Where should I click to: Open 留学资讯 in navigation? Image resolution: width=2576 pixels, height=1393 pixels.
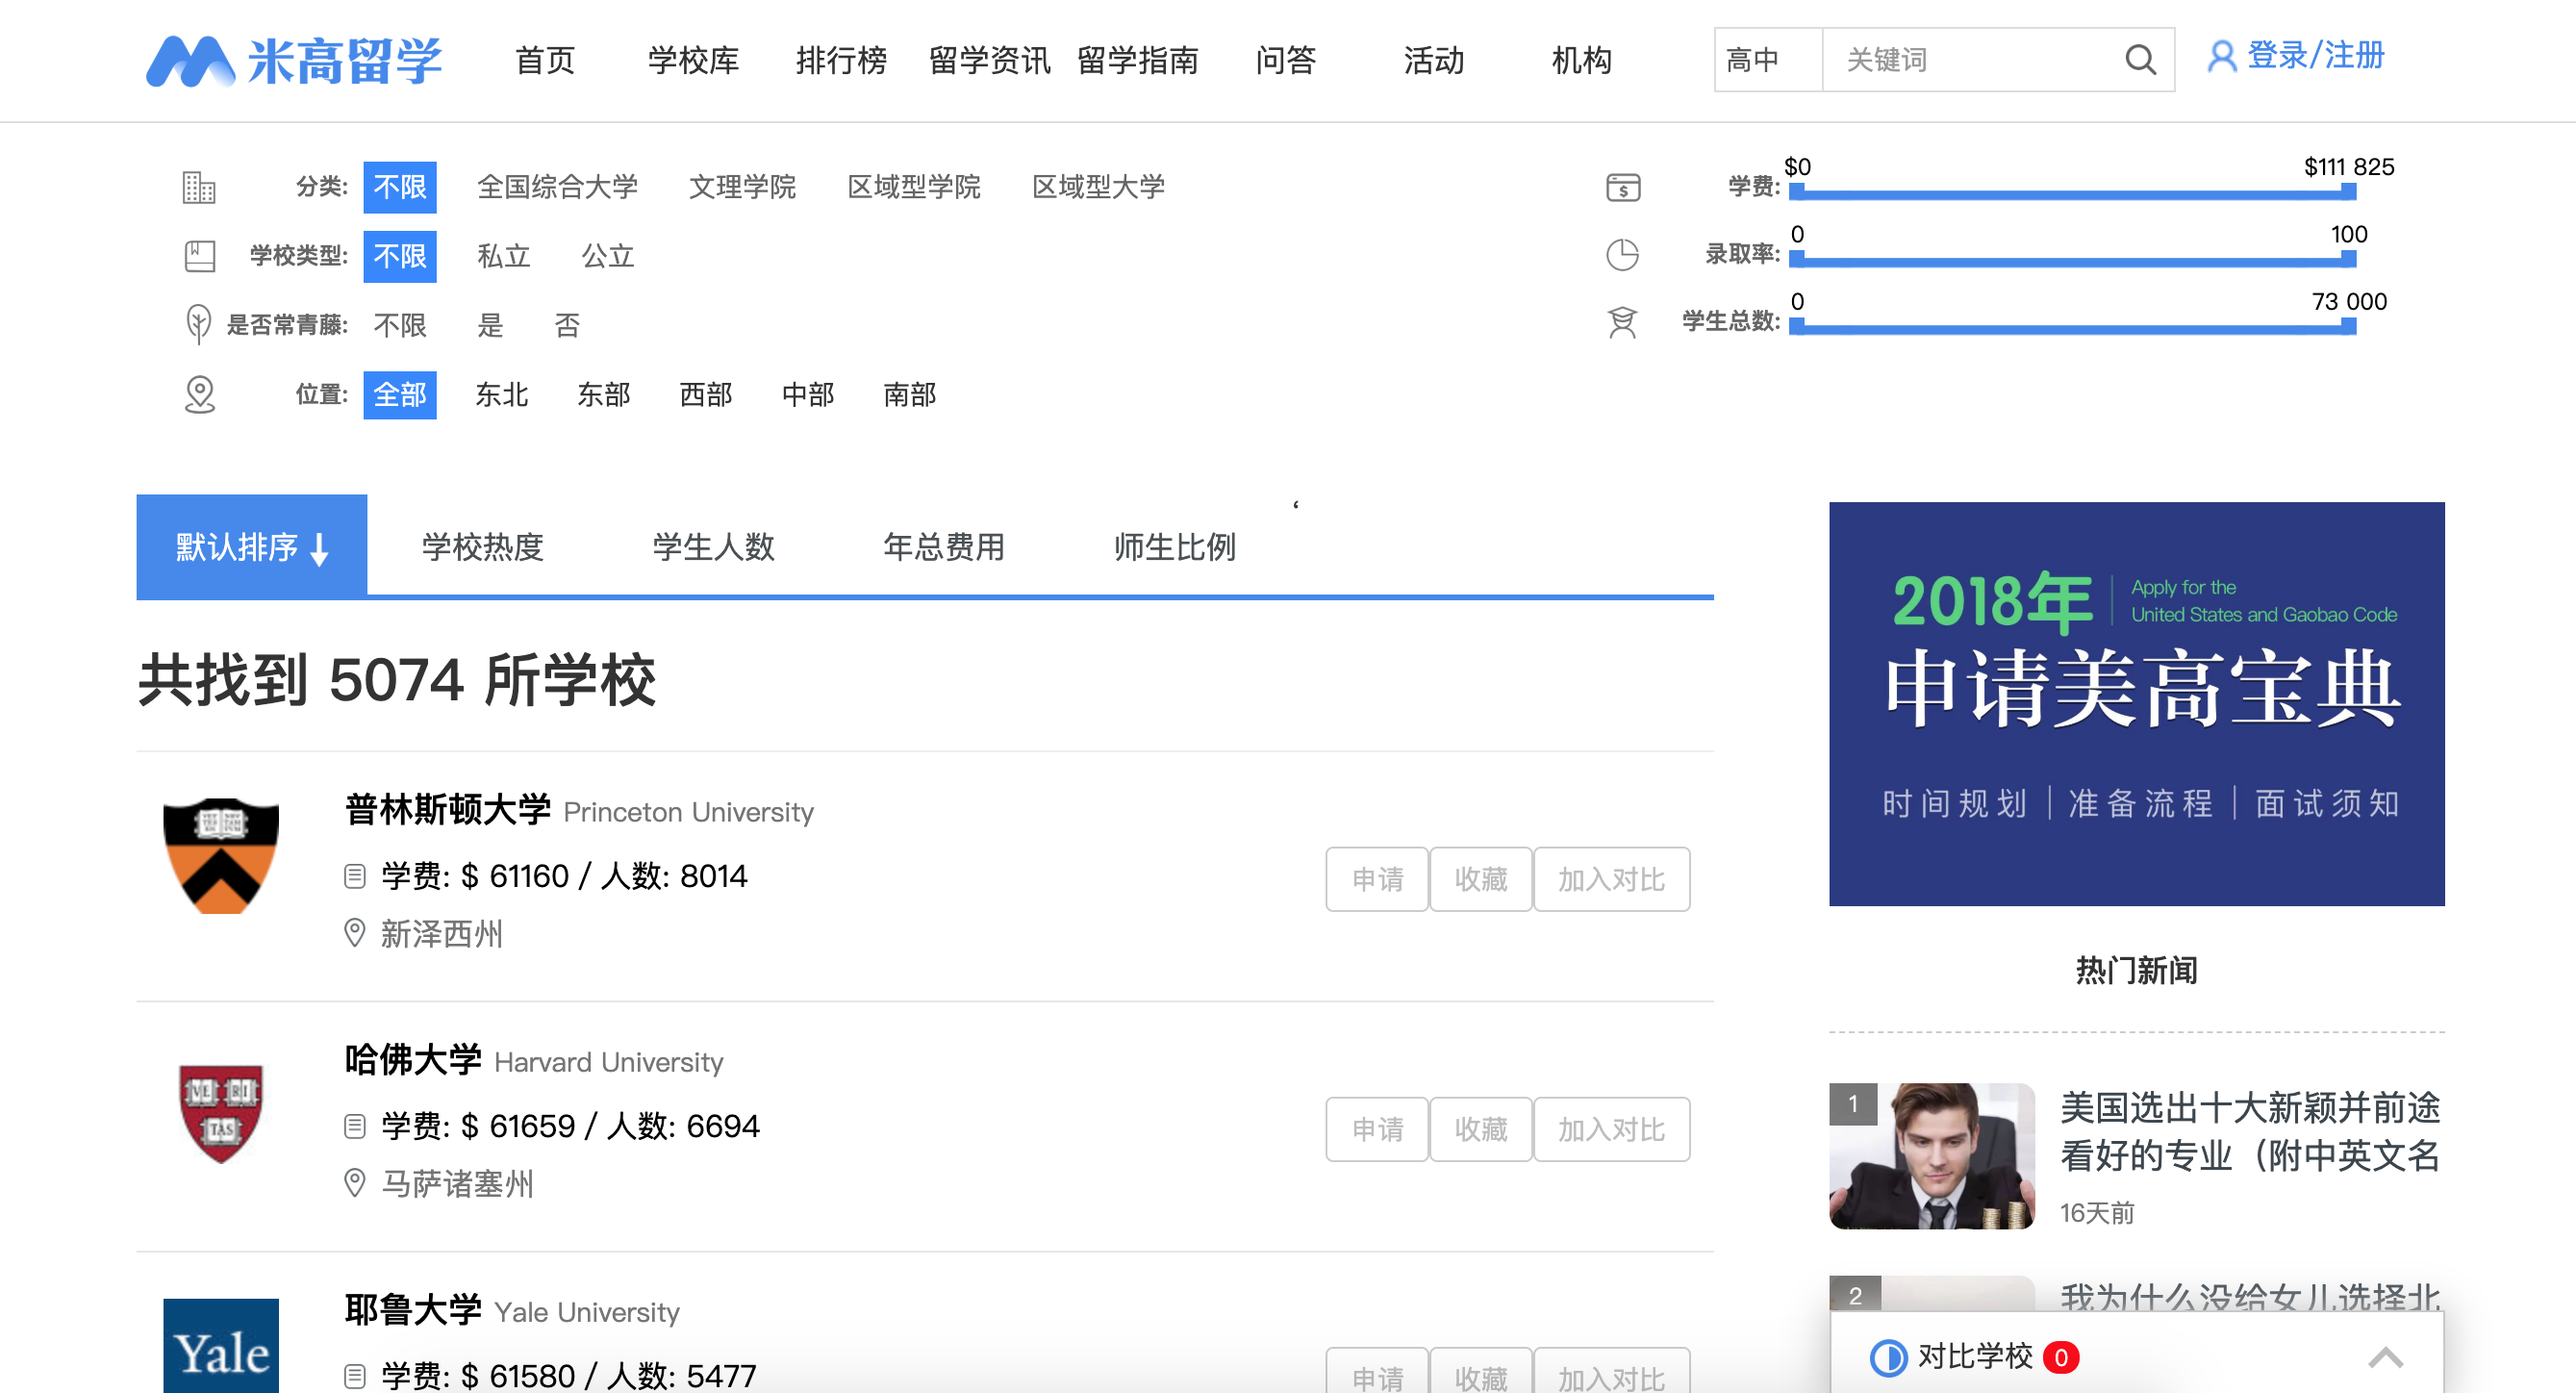click(989, 60)
